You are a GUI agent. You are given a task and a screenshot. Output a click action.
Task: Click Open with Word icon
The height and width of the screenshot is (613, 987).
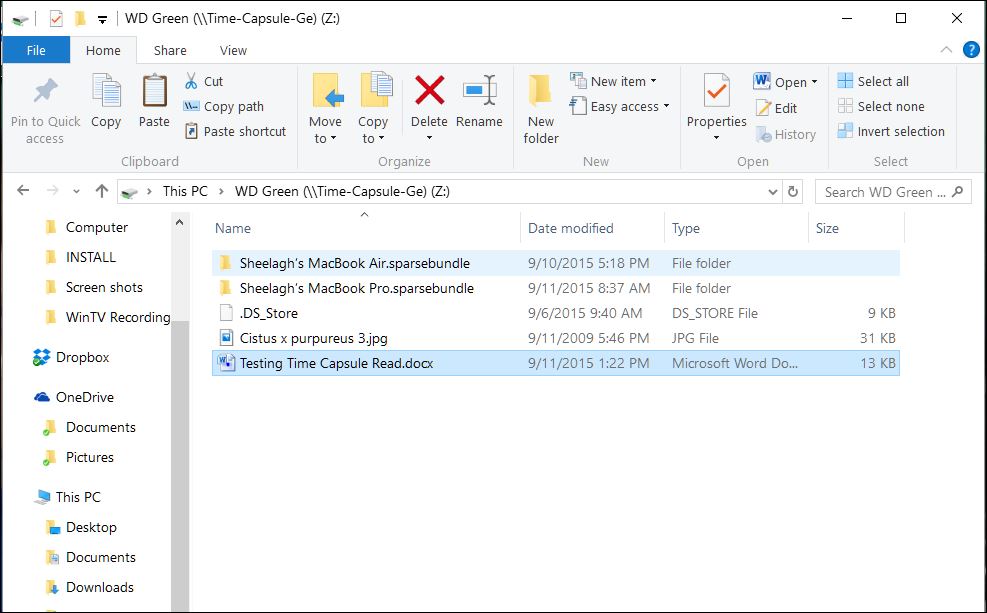pos(762,81)
